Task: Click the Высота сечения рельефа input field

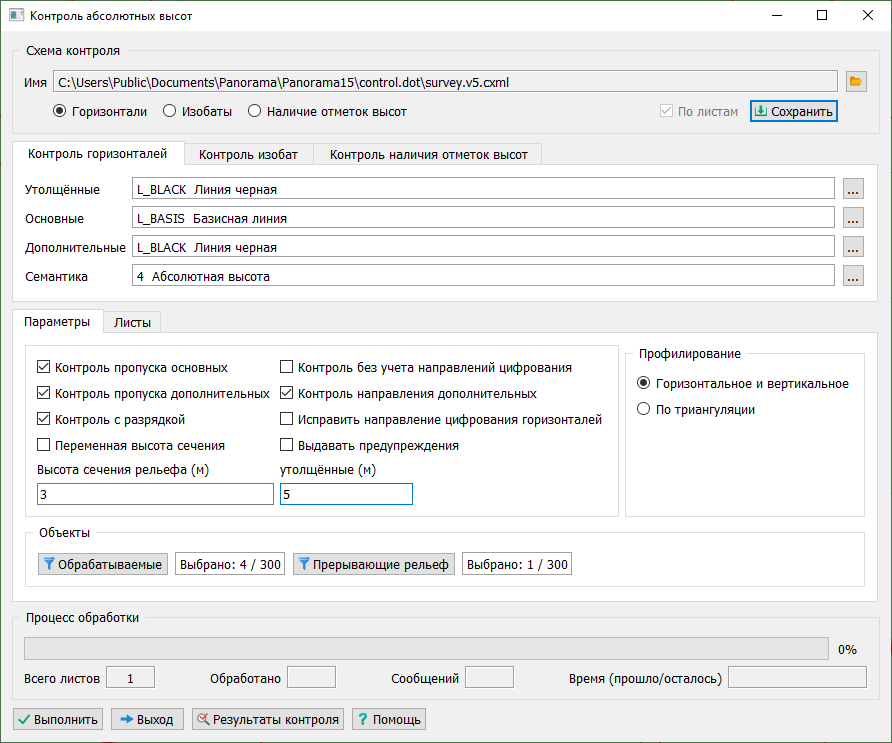Action: [x=155, y=494]
